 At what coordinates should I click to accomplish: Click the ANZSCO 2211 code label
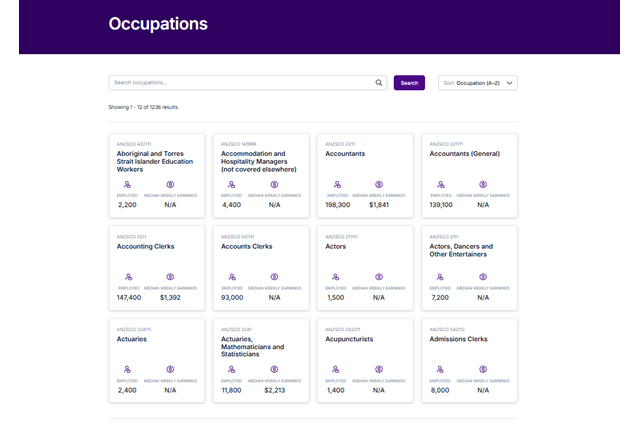(x=340, y=144)
